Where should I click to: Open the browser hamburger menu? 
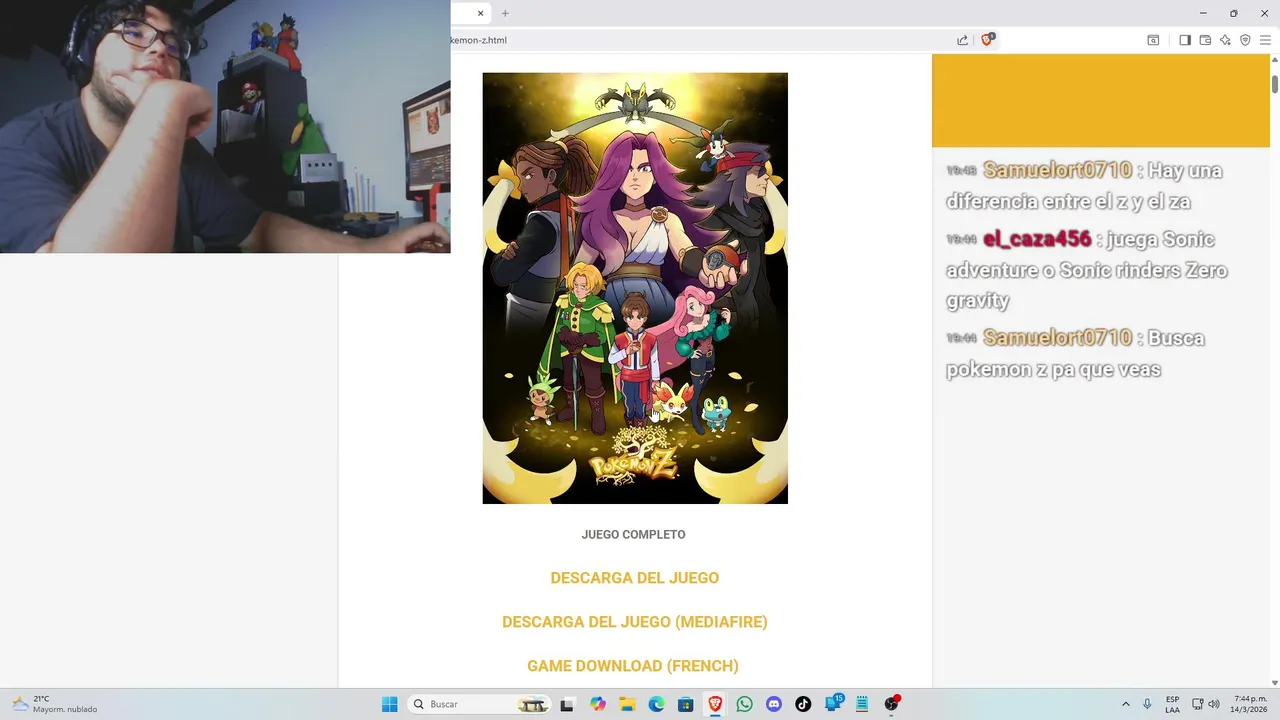point(1265,40)
